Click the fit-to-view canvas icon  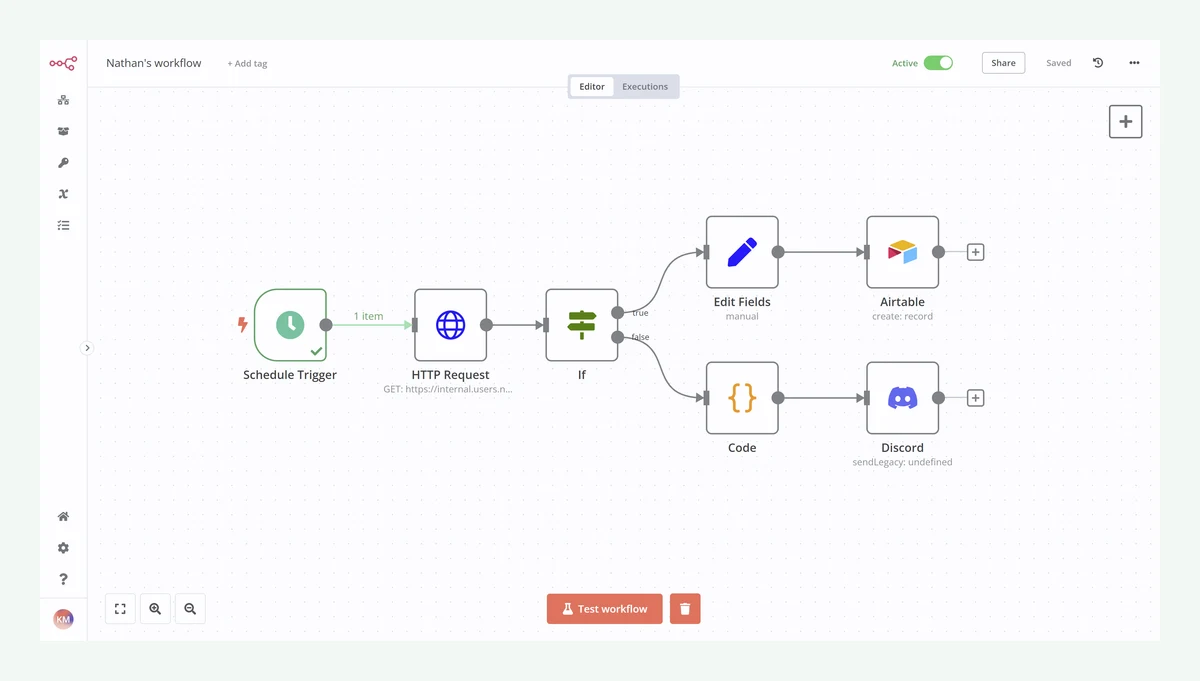[x=120, y=609]
